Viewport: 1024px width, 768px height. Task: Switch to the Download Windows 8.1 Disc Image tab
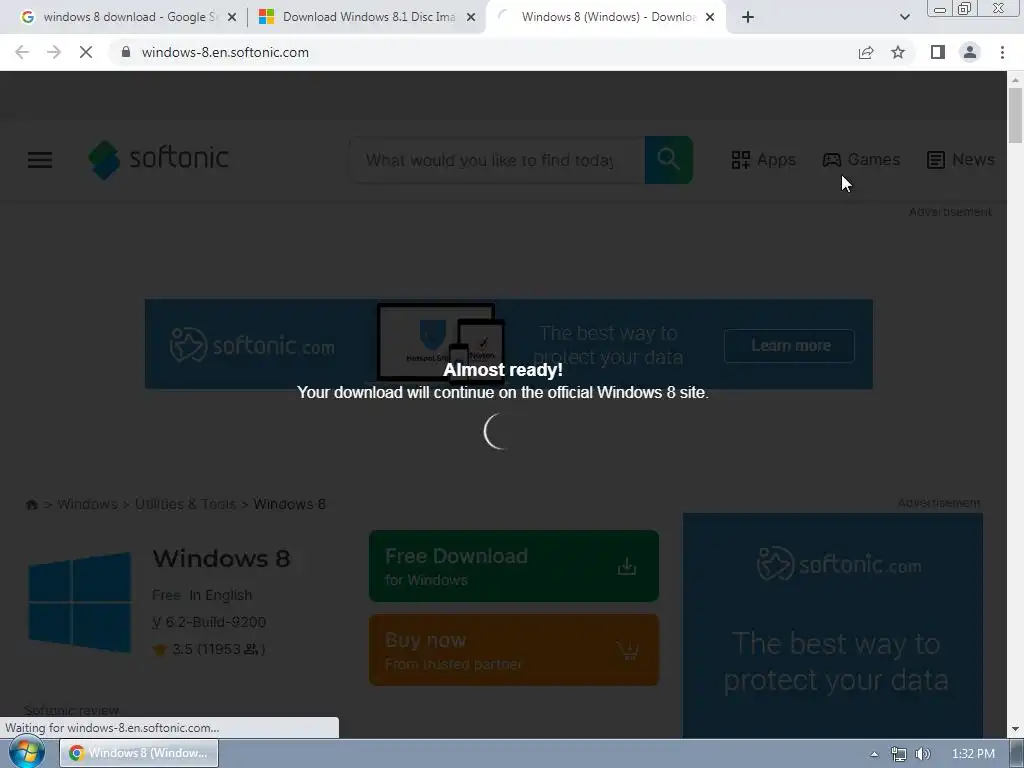[366, 17]
